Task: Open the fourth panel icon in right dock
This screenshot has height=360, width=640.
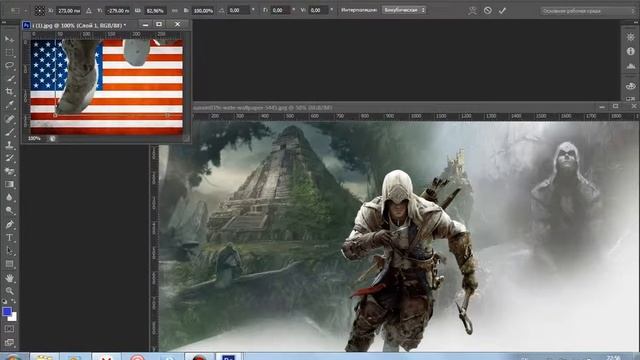Action: (630, 86)
